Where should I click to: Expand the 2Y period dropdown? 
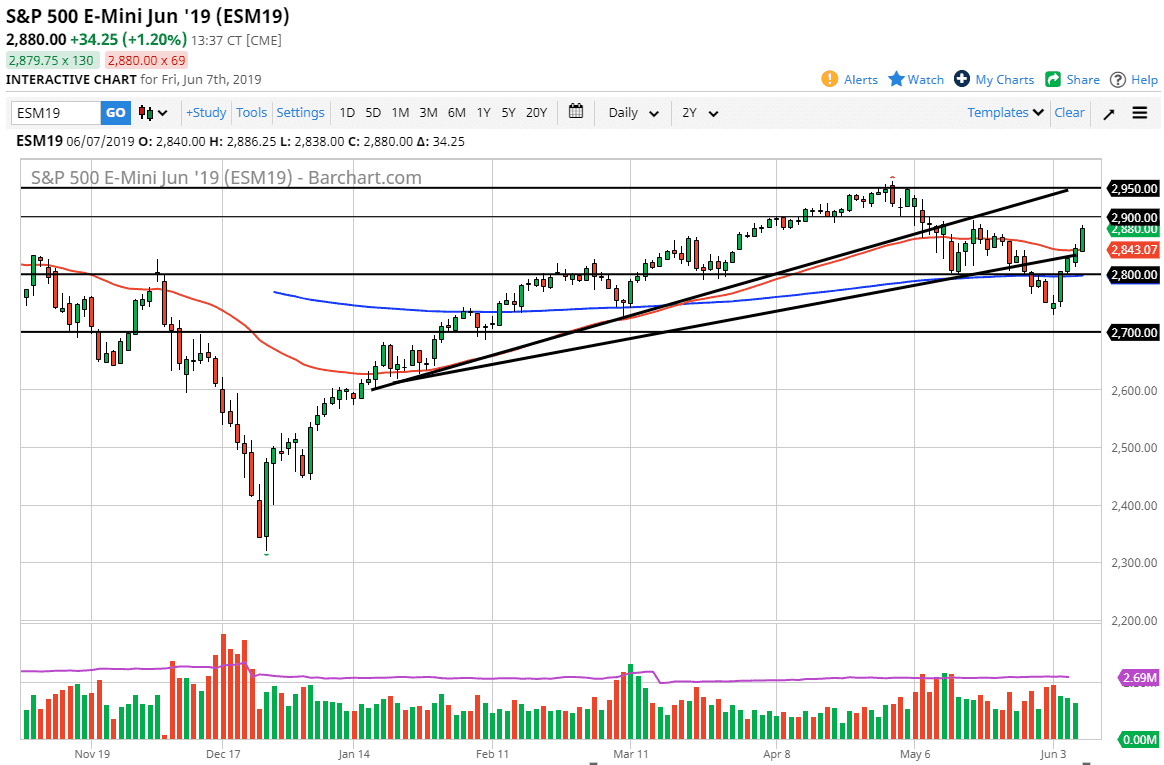point(700,113)
